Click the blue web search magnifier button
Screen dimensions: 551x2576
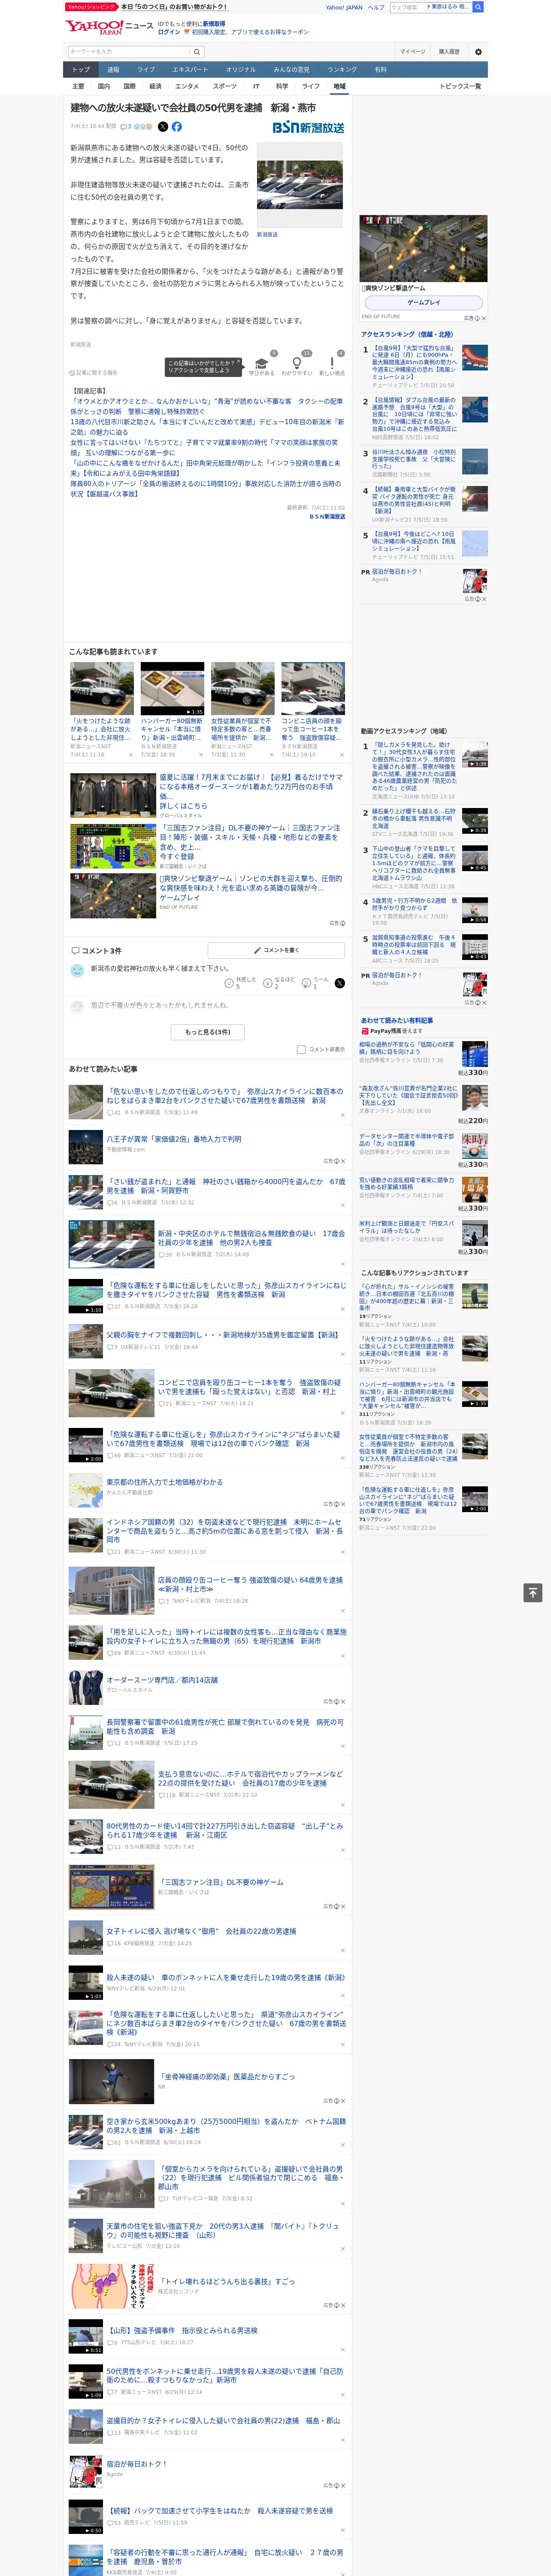click(x=478, y=7)
